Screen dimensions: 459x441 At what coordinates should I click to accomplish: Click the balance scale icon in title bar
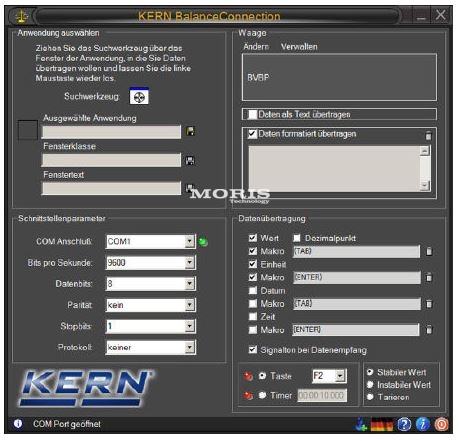tap(22, 16)
